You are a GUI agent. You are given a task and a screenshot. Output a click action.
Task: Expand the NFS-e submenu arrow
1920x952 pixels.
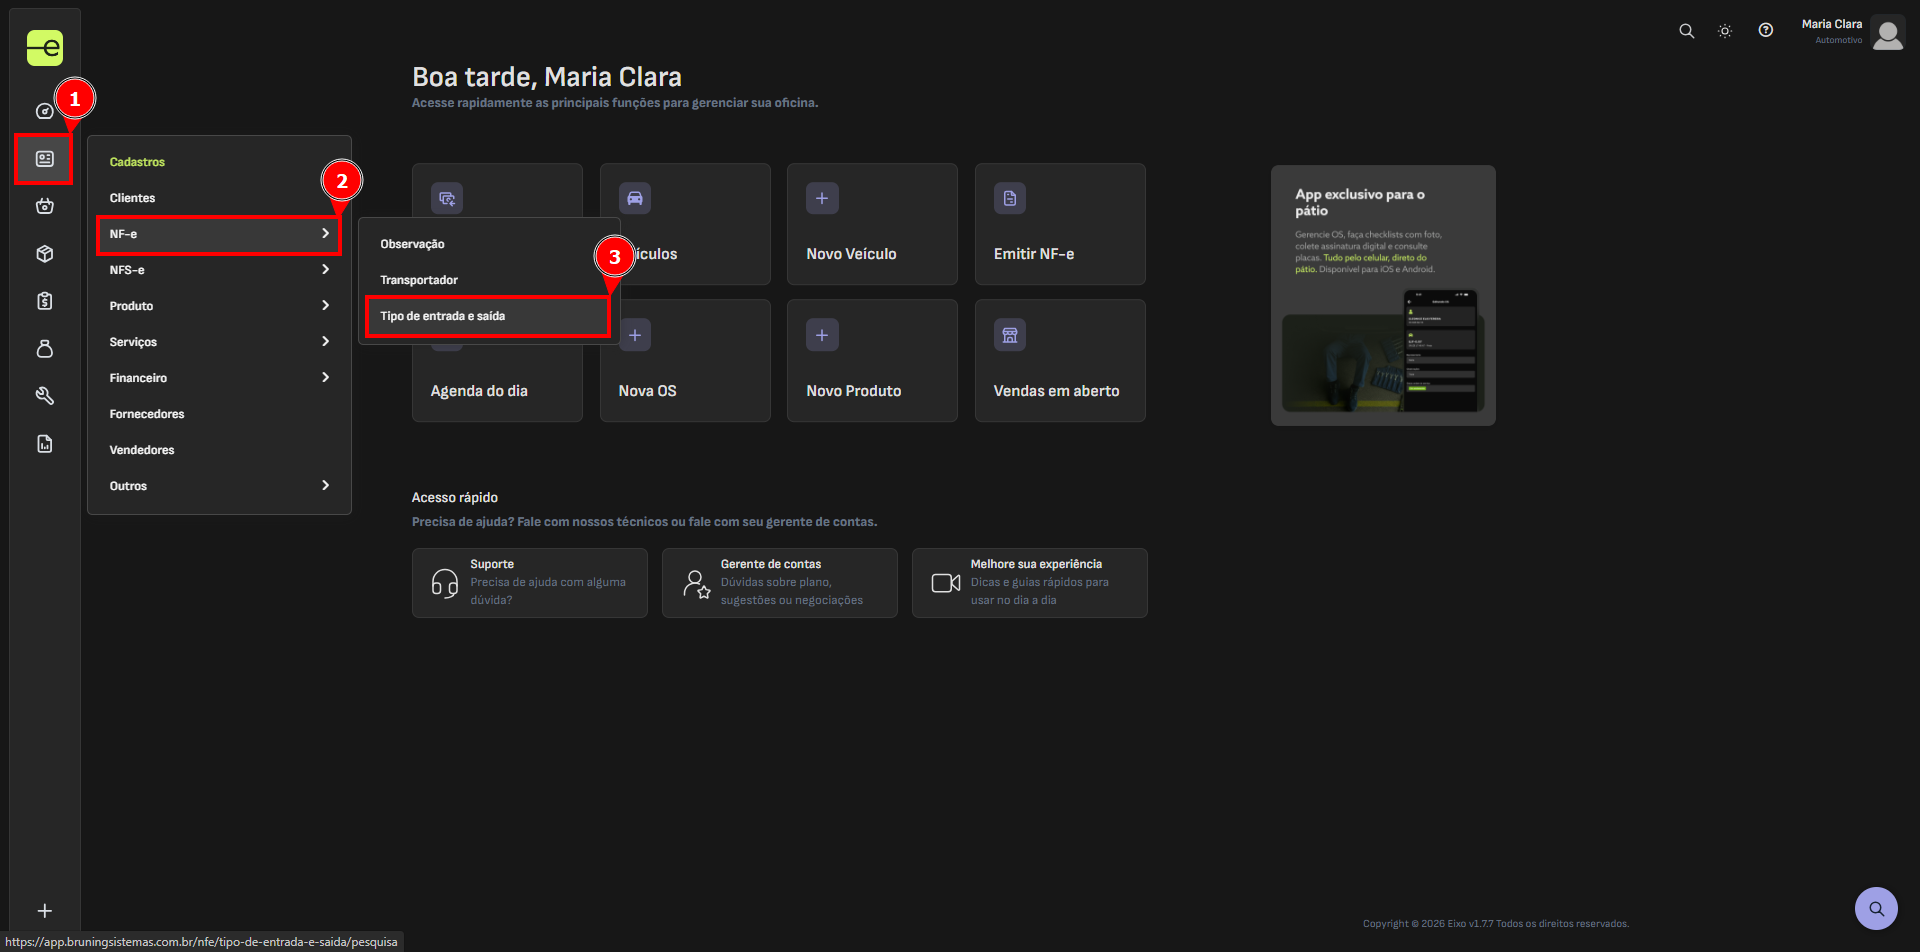325,270
